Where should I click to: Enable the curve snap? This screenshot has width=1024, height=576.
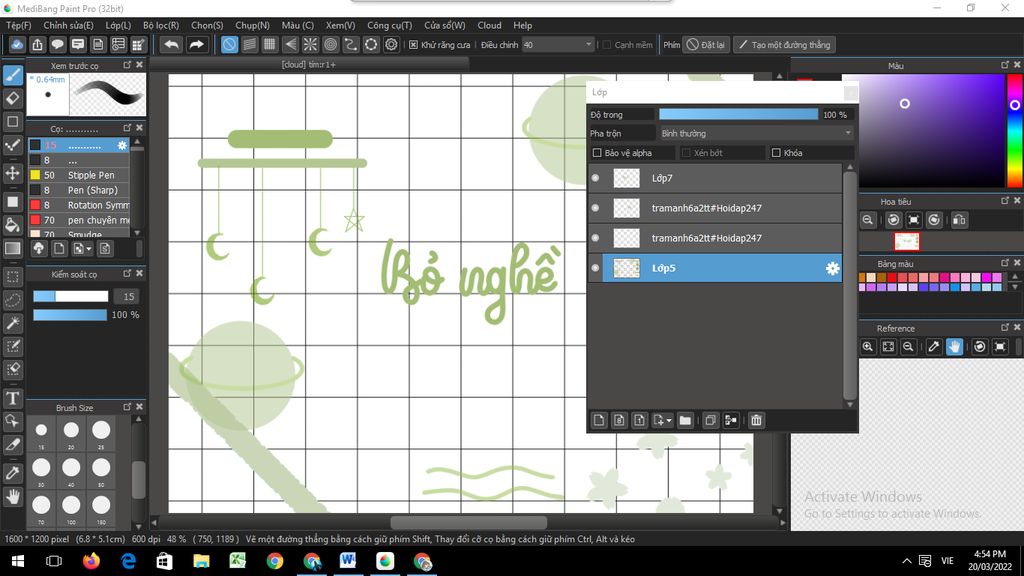[x=351, y=44]
